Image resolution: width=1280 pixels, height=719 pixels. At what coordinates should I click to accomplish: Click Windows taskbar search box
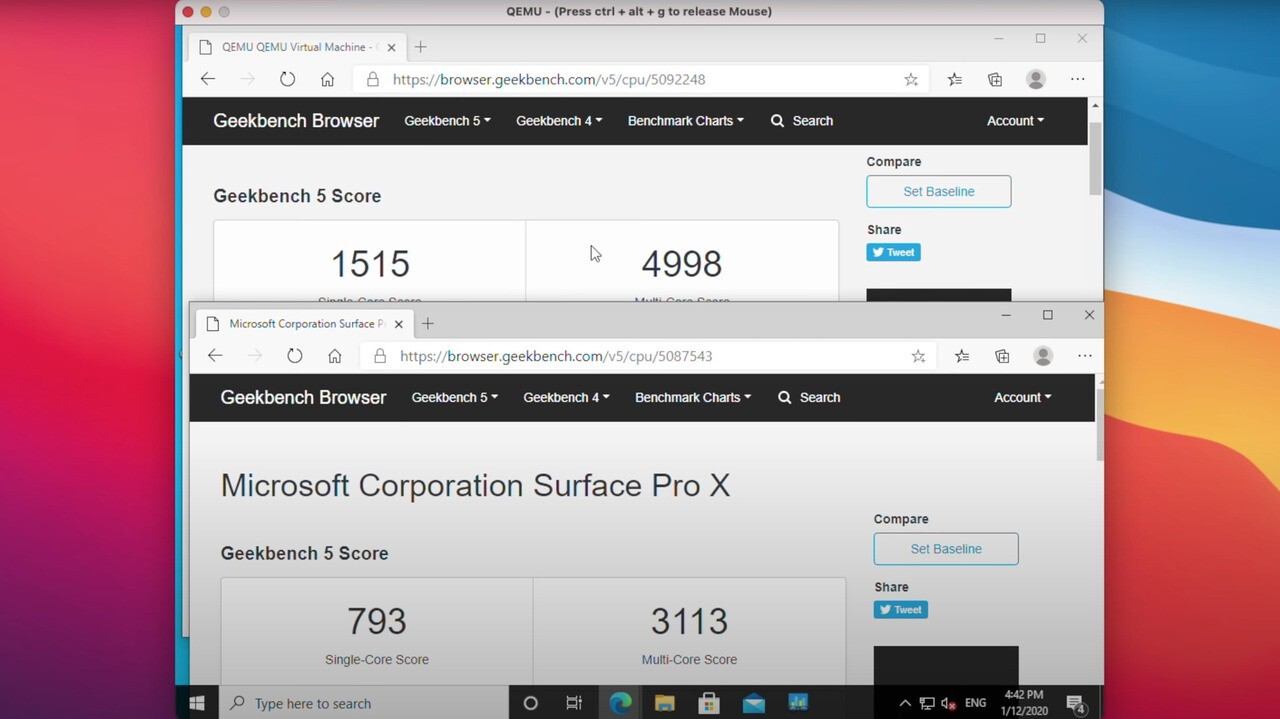[x=365, y=703]
